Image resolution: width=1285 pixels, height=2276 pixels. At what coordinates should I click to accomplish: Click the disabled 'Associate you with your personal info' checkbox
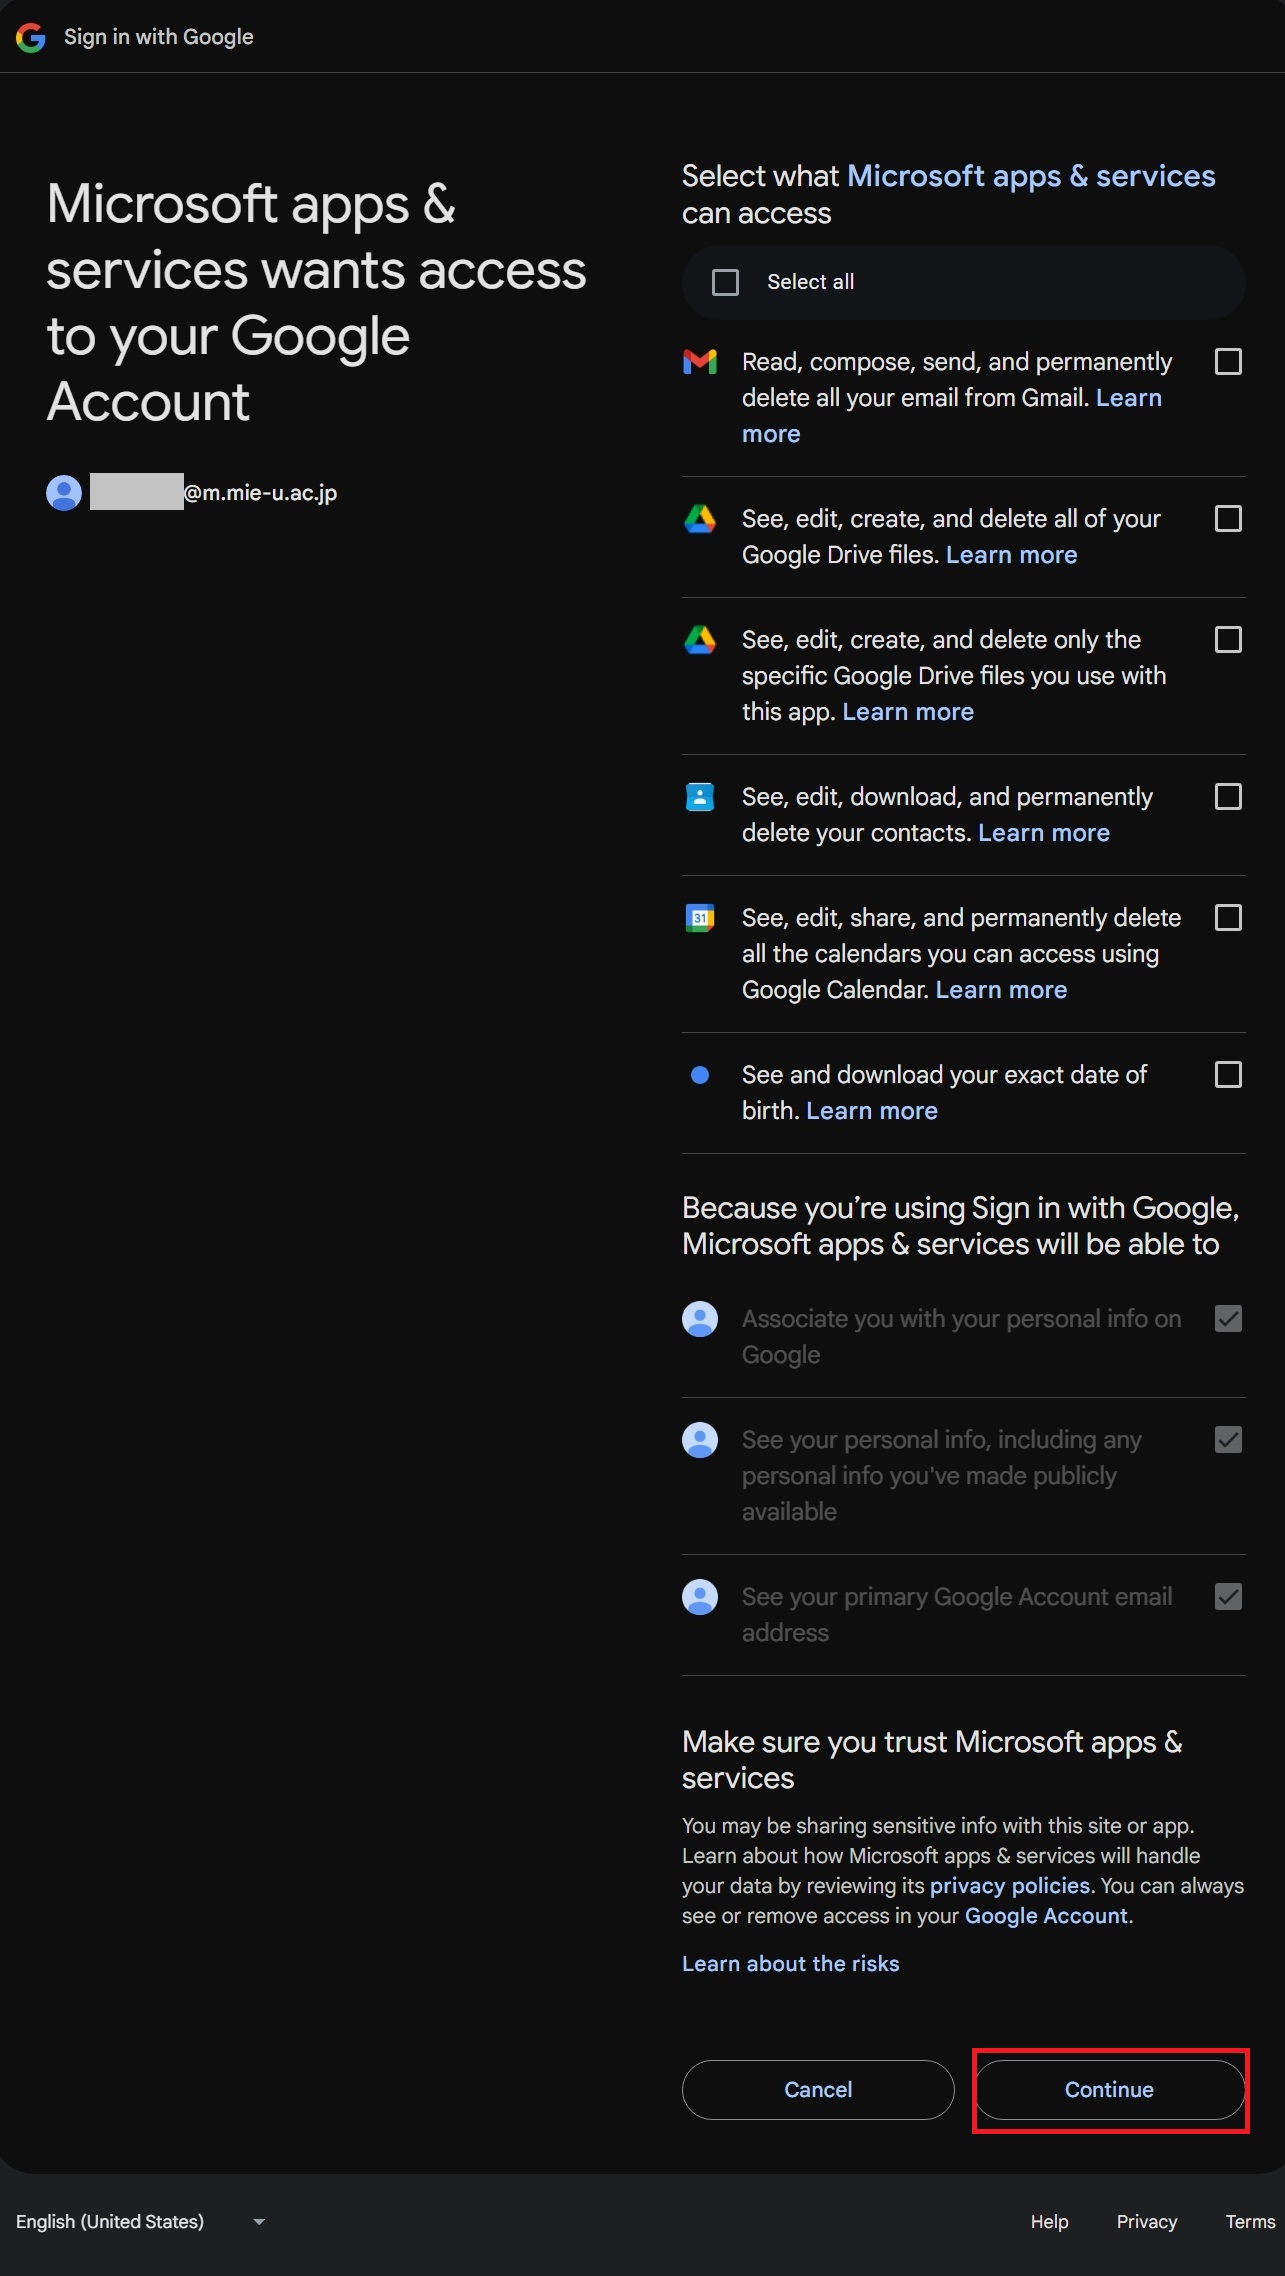1228,1319
